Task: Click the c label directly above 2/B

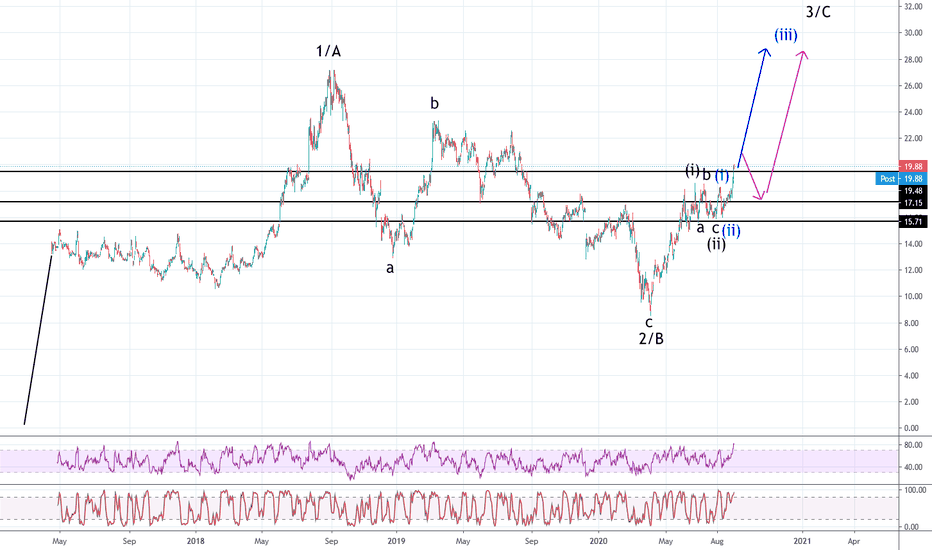Action: coord(649,323)
